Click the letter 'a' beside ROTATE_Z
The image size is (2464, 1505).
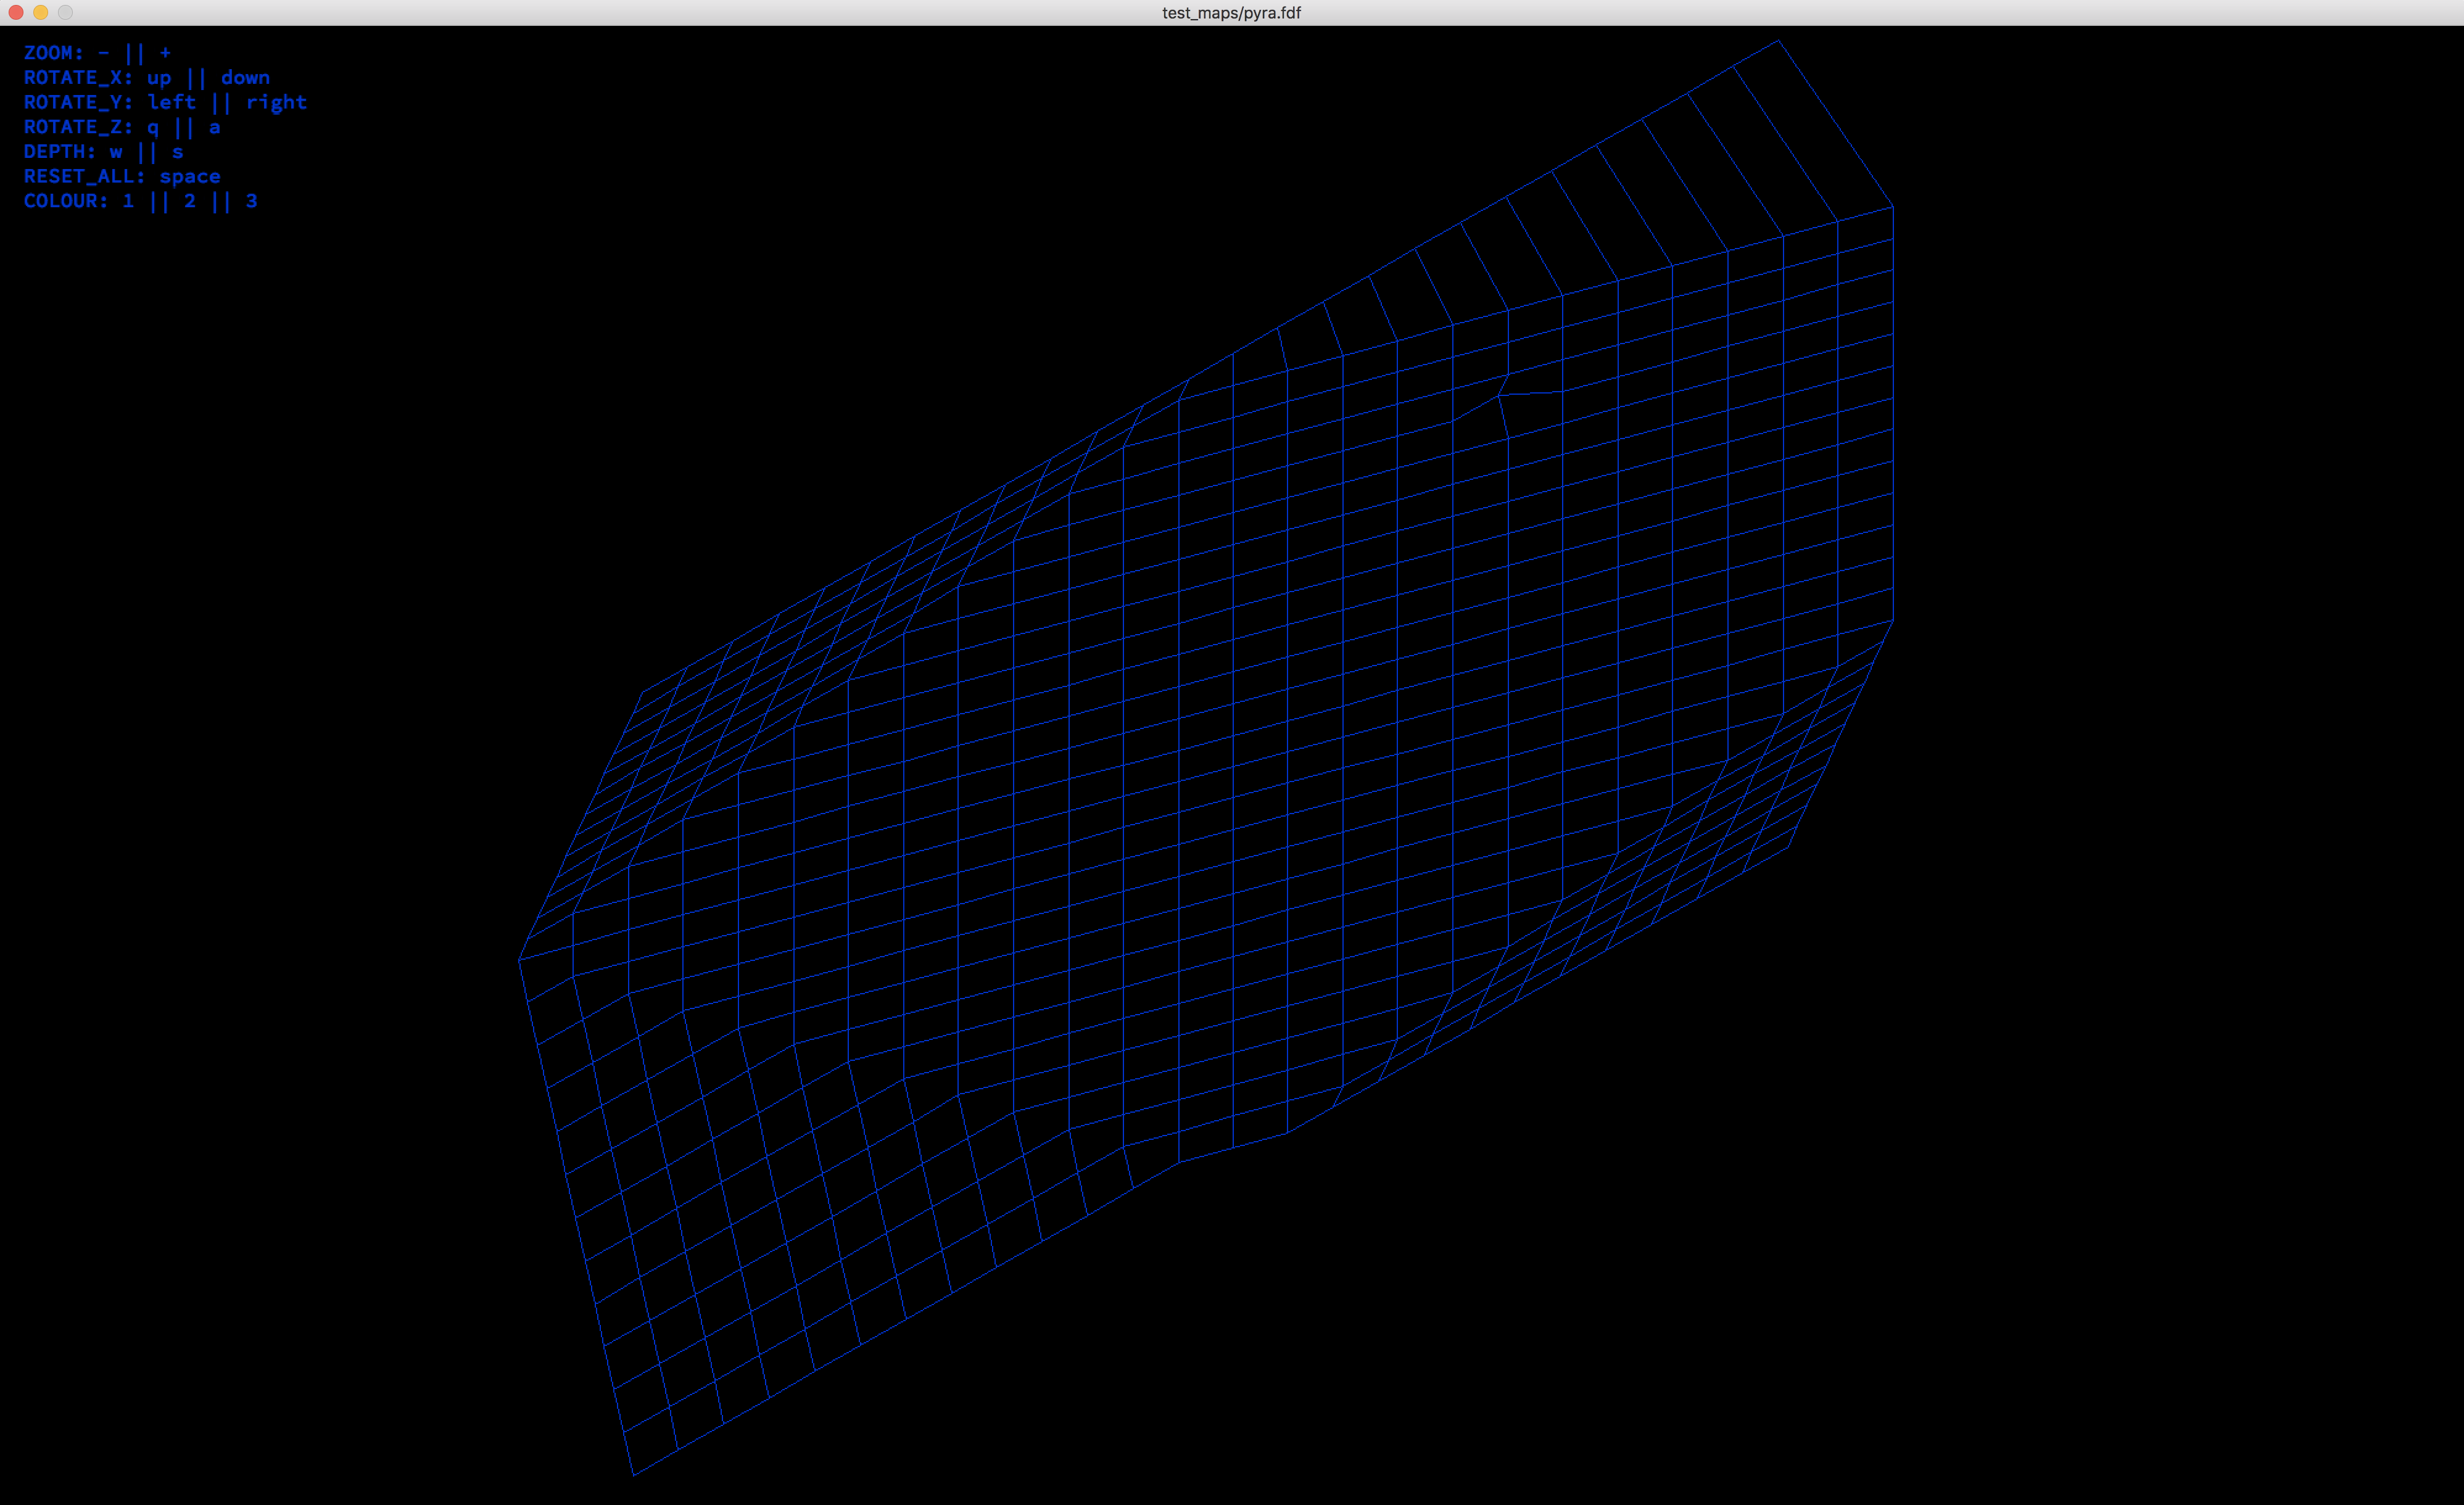pyautogui.click(x=214, y=127)
